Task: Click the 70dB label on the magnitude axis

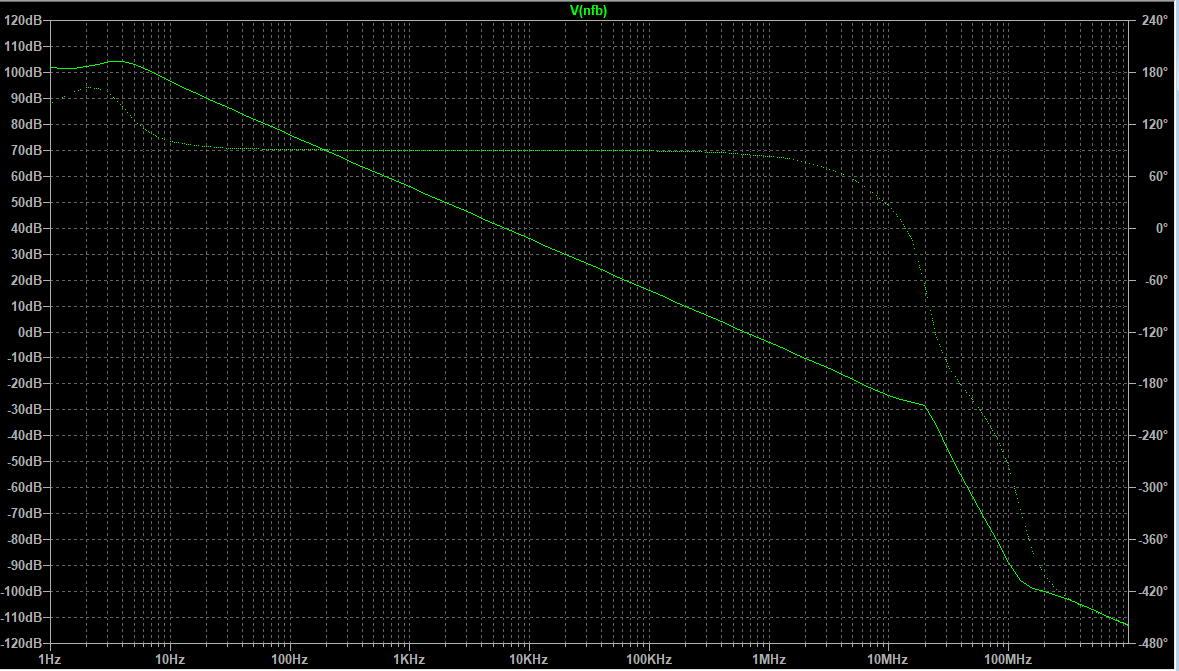Action: (26, 150)
